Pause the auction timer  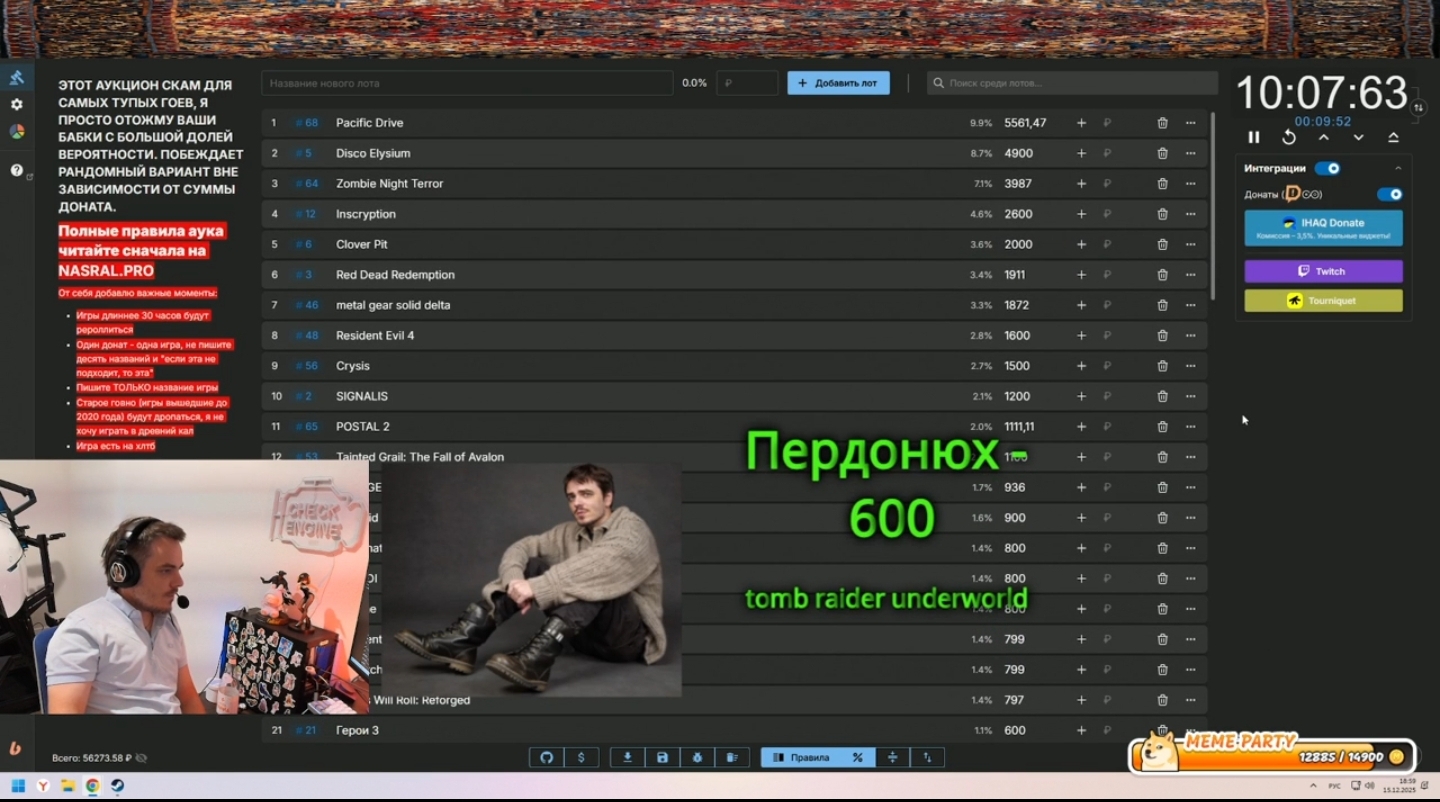tap(1254, 137)
